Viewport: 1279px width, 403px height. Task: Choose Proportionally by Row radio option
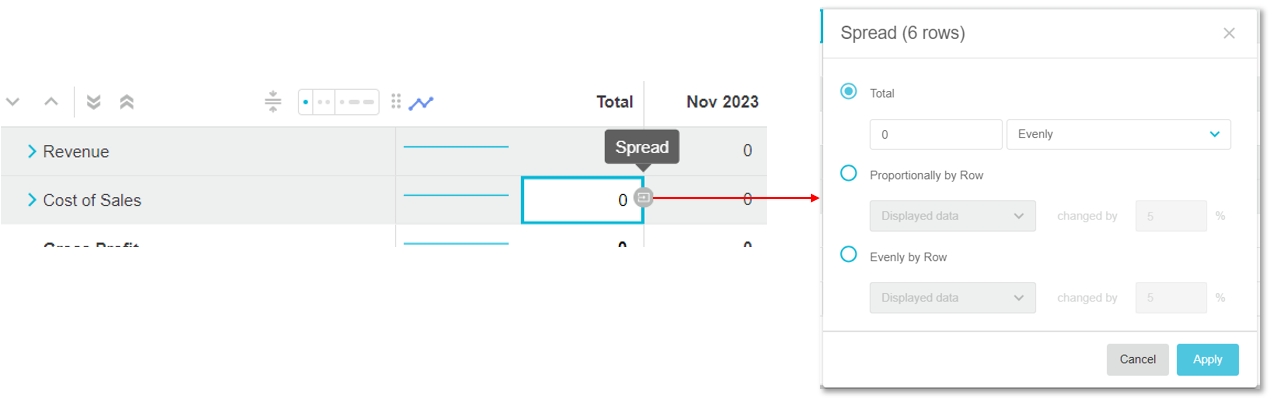849,174
